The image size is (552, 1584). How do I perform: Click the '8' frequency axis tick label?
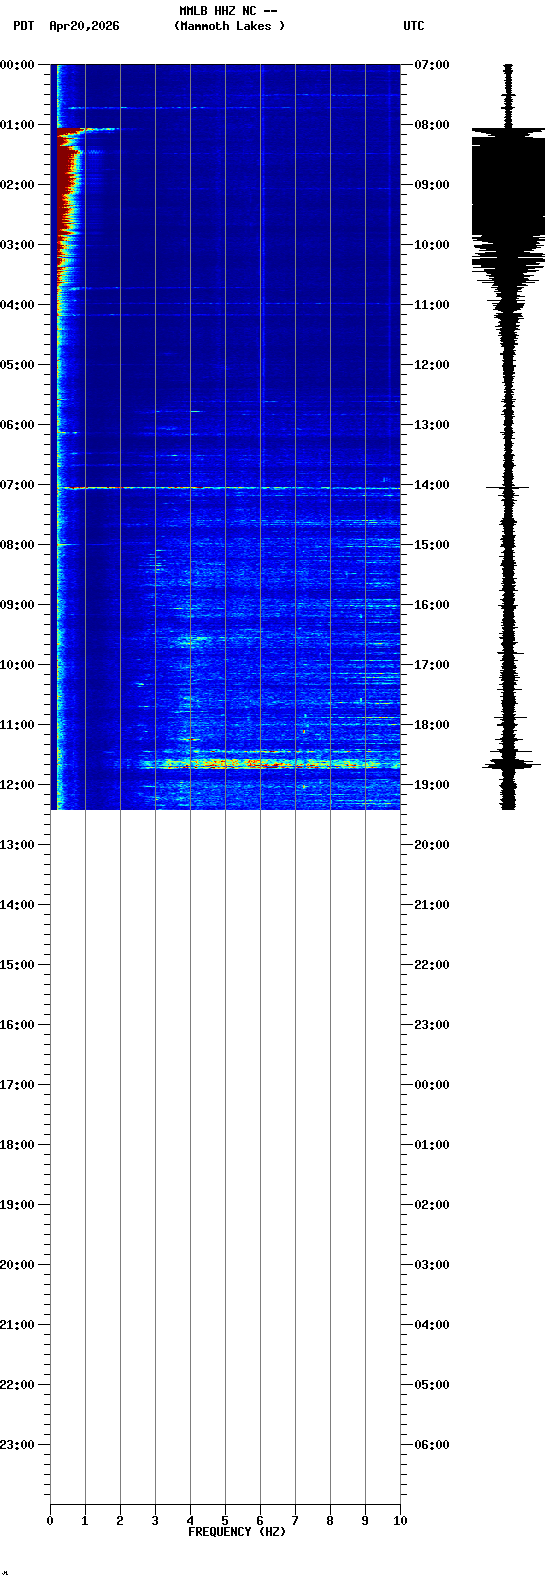pyautogui.click(x=330, y=1521)
